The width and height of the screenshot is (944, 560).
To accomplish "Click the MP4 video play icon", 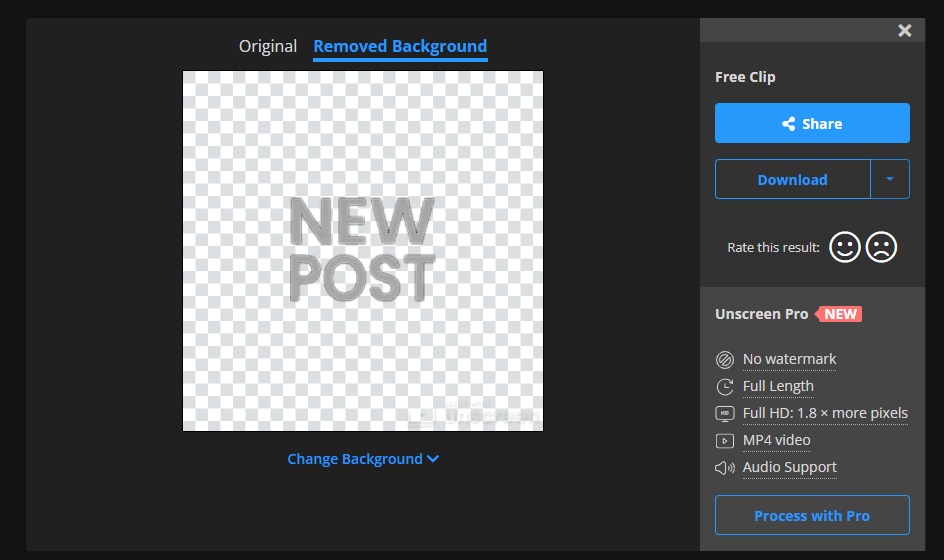I will pos(725,441).
